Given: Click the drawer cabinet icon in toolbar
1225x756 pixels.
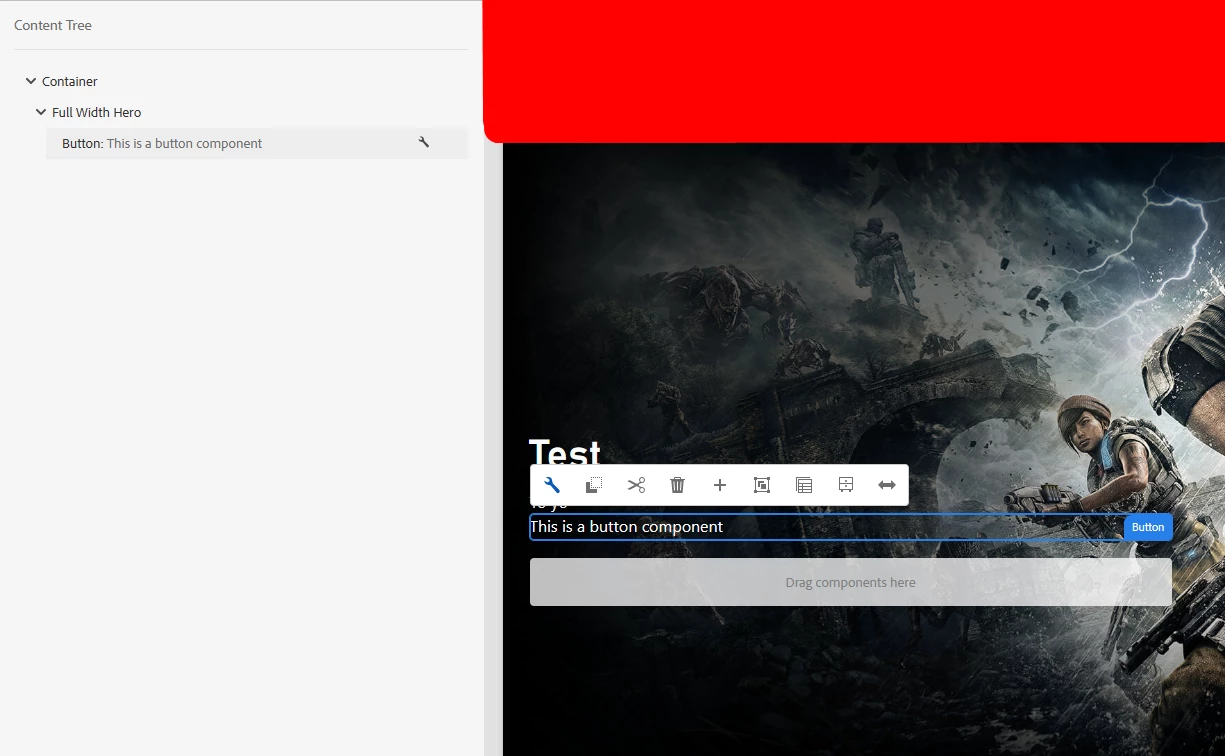Looking at the screenshot, I should click(846, 485).
